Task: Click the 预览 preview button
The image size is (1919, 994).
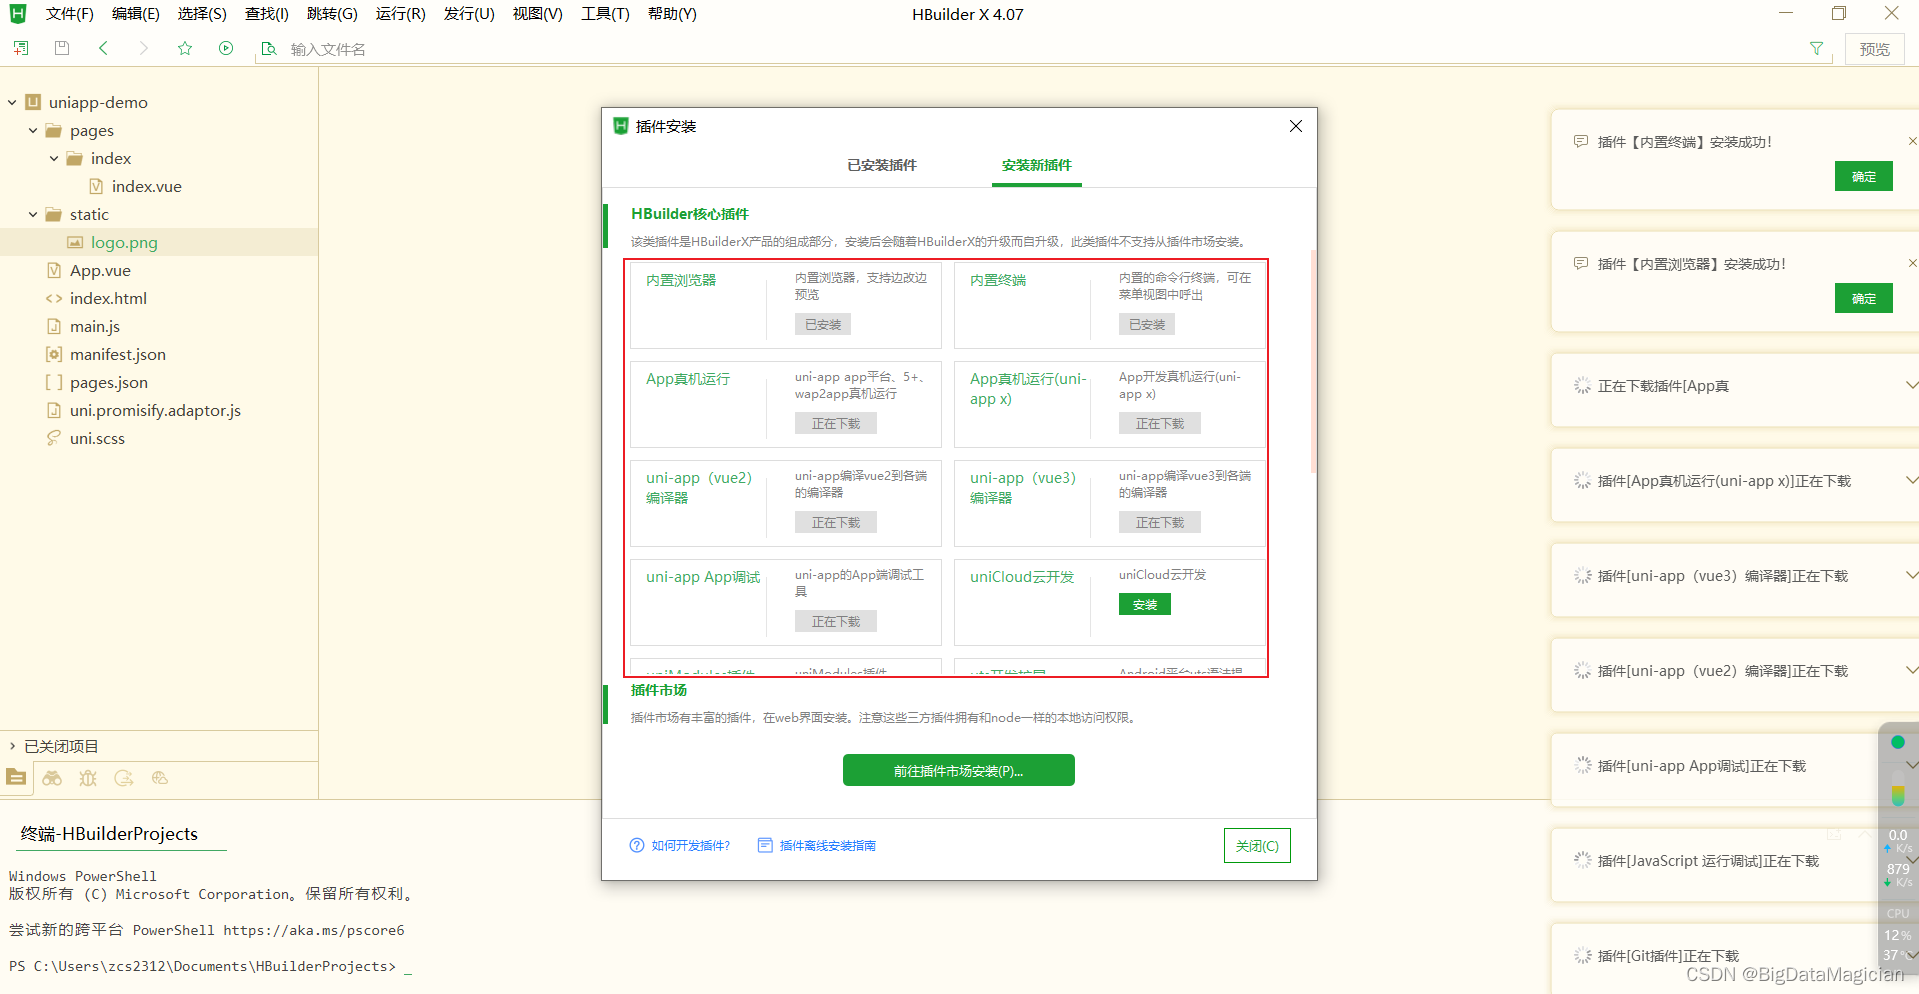Action: pos(1874,49)
